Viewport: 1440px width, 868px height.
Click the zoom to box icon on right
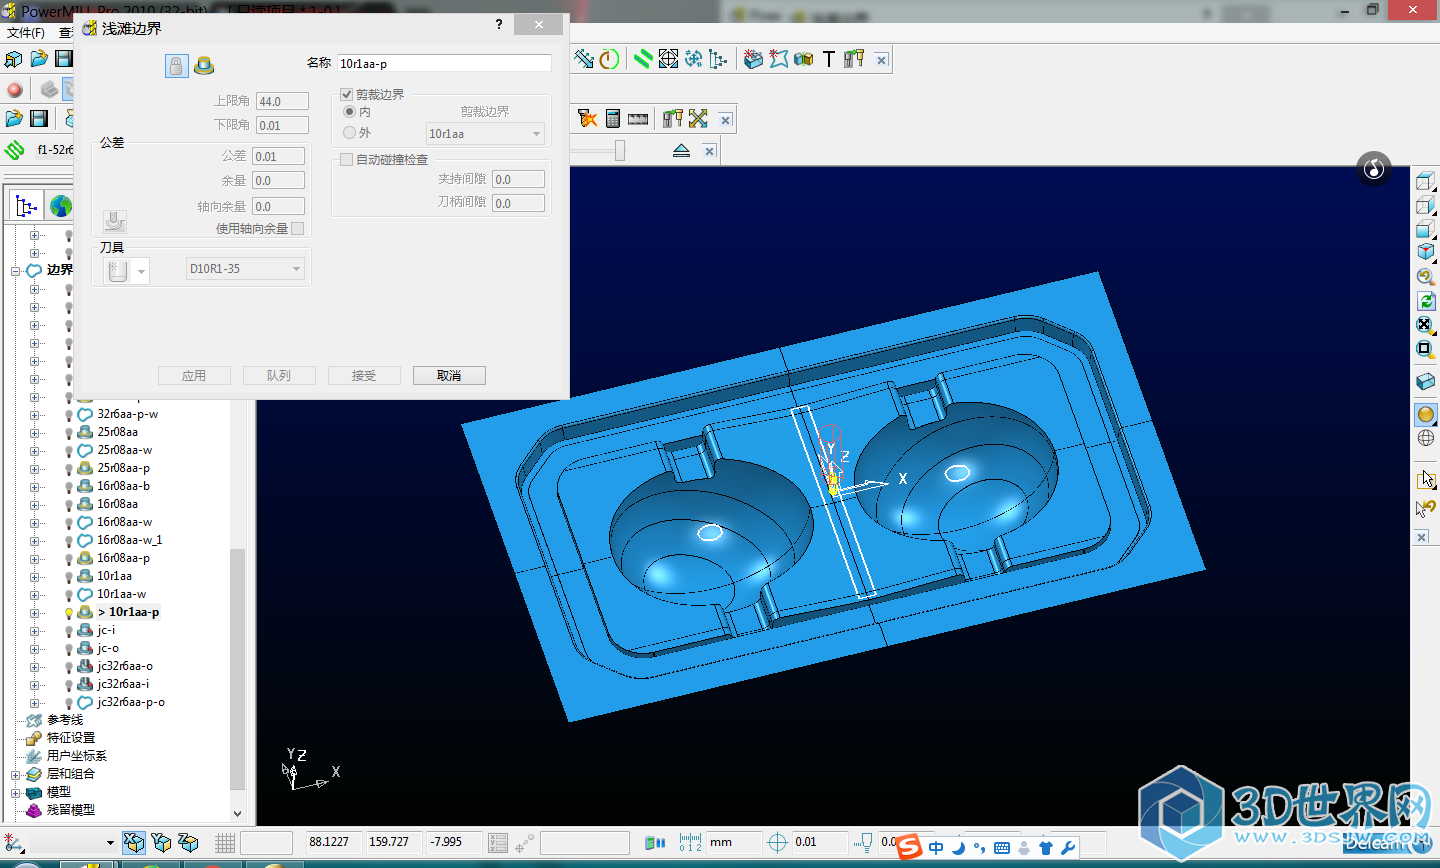[x=1426, y=349]
